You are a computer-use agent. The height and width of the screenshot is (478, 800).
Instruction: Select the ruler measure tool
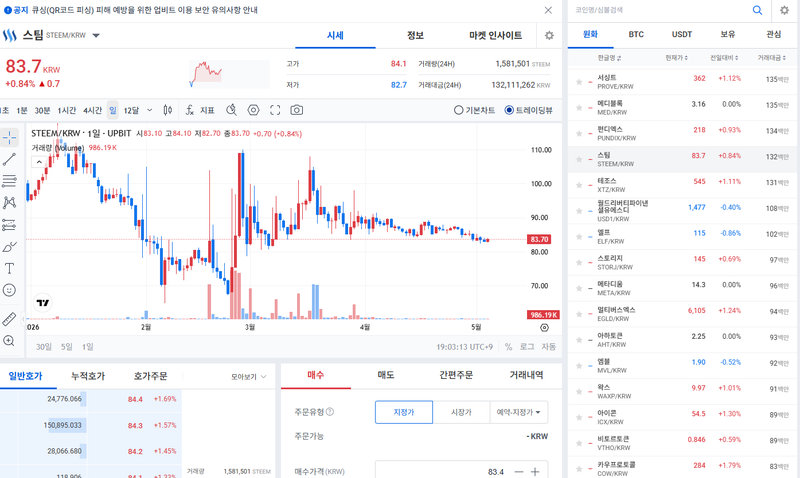coord(9,319)
